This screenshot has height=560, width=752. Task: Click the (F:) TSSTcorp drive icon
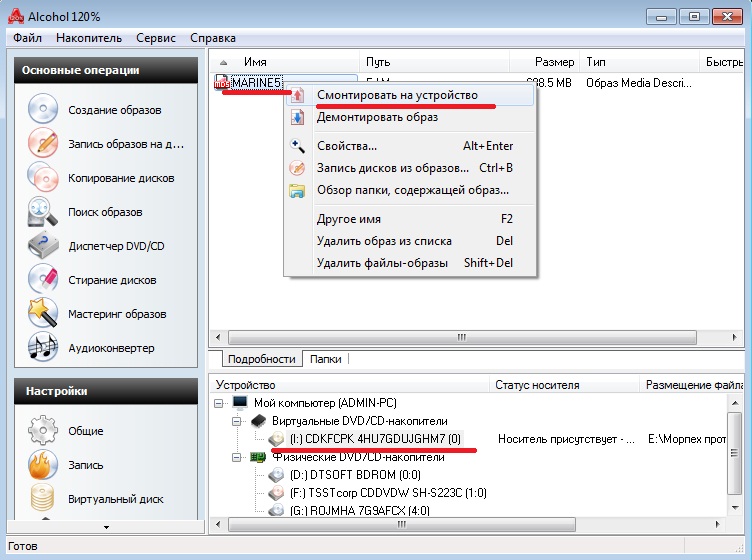276,493
